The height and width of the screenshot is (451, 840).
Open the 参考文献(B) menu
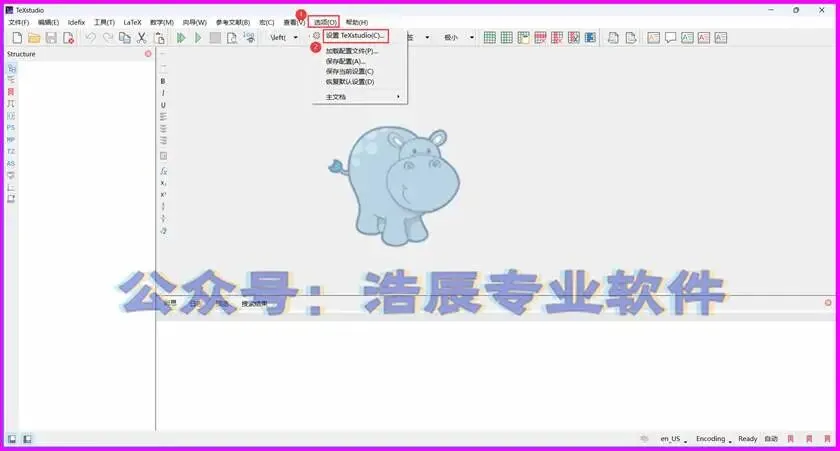point(232,22)
